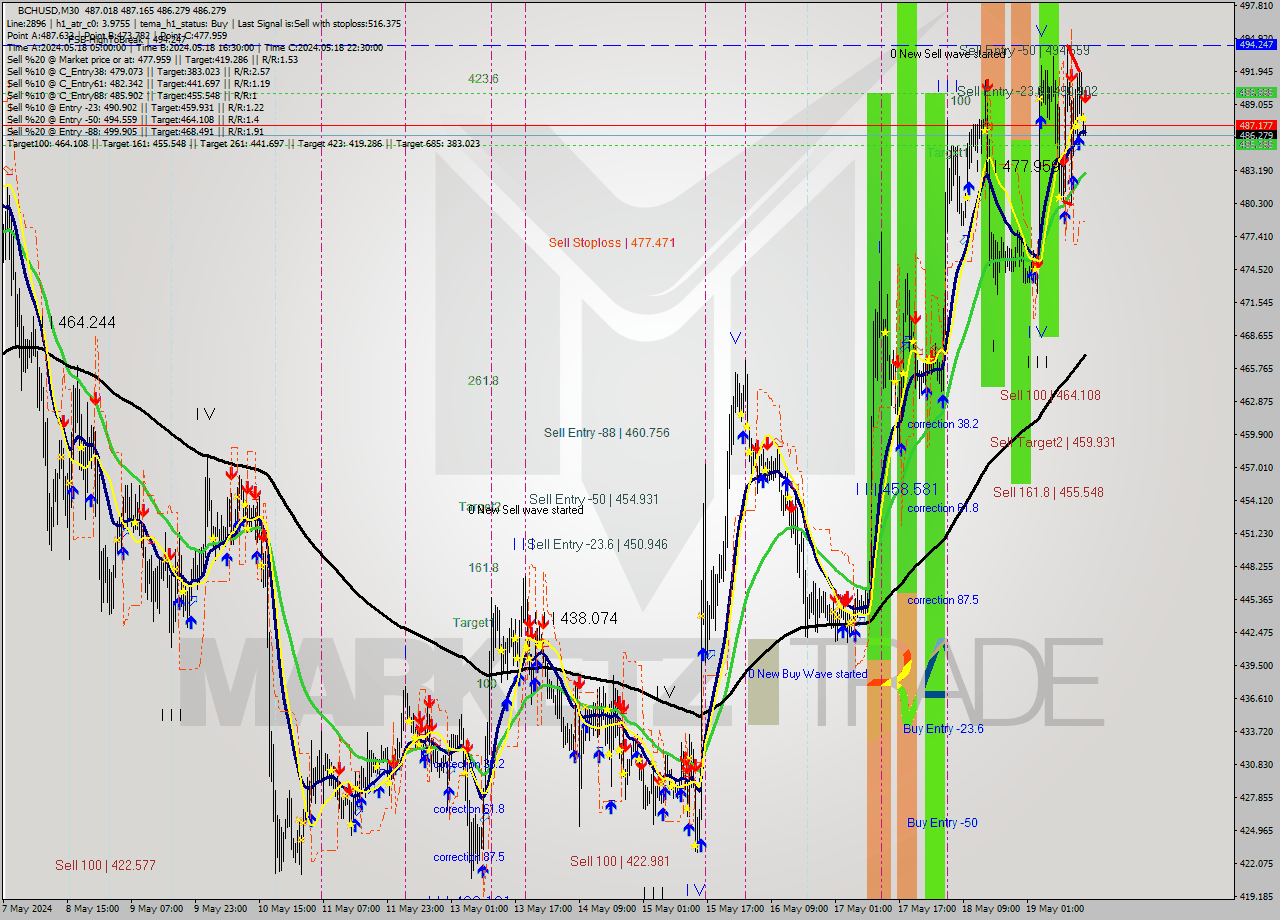Viewport: 1280px width, 920px height.
Task: Click the 'Sell Target2 | 459.931' label
Action: click(x=1052, y=442)
